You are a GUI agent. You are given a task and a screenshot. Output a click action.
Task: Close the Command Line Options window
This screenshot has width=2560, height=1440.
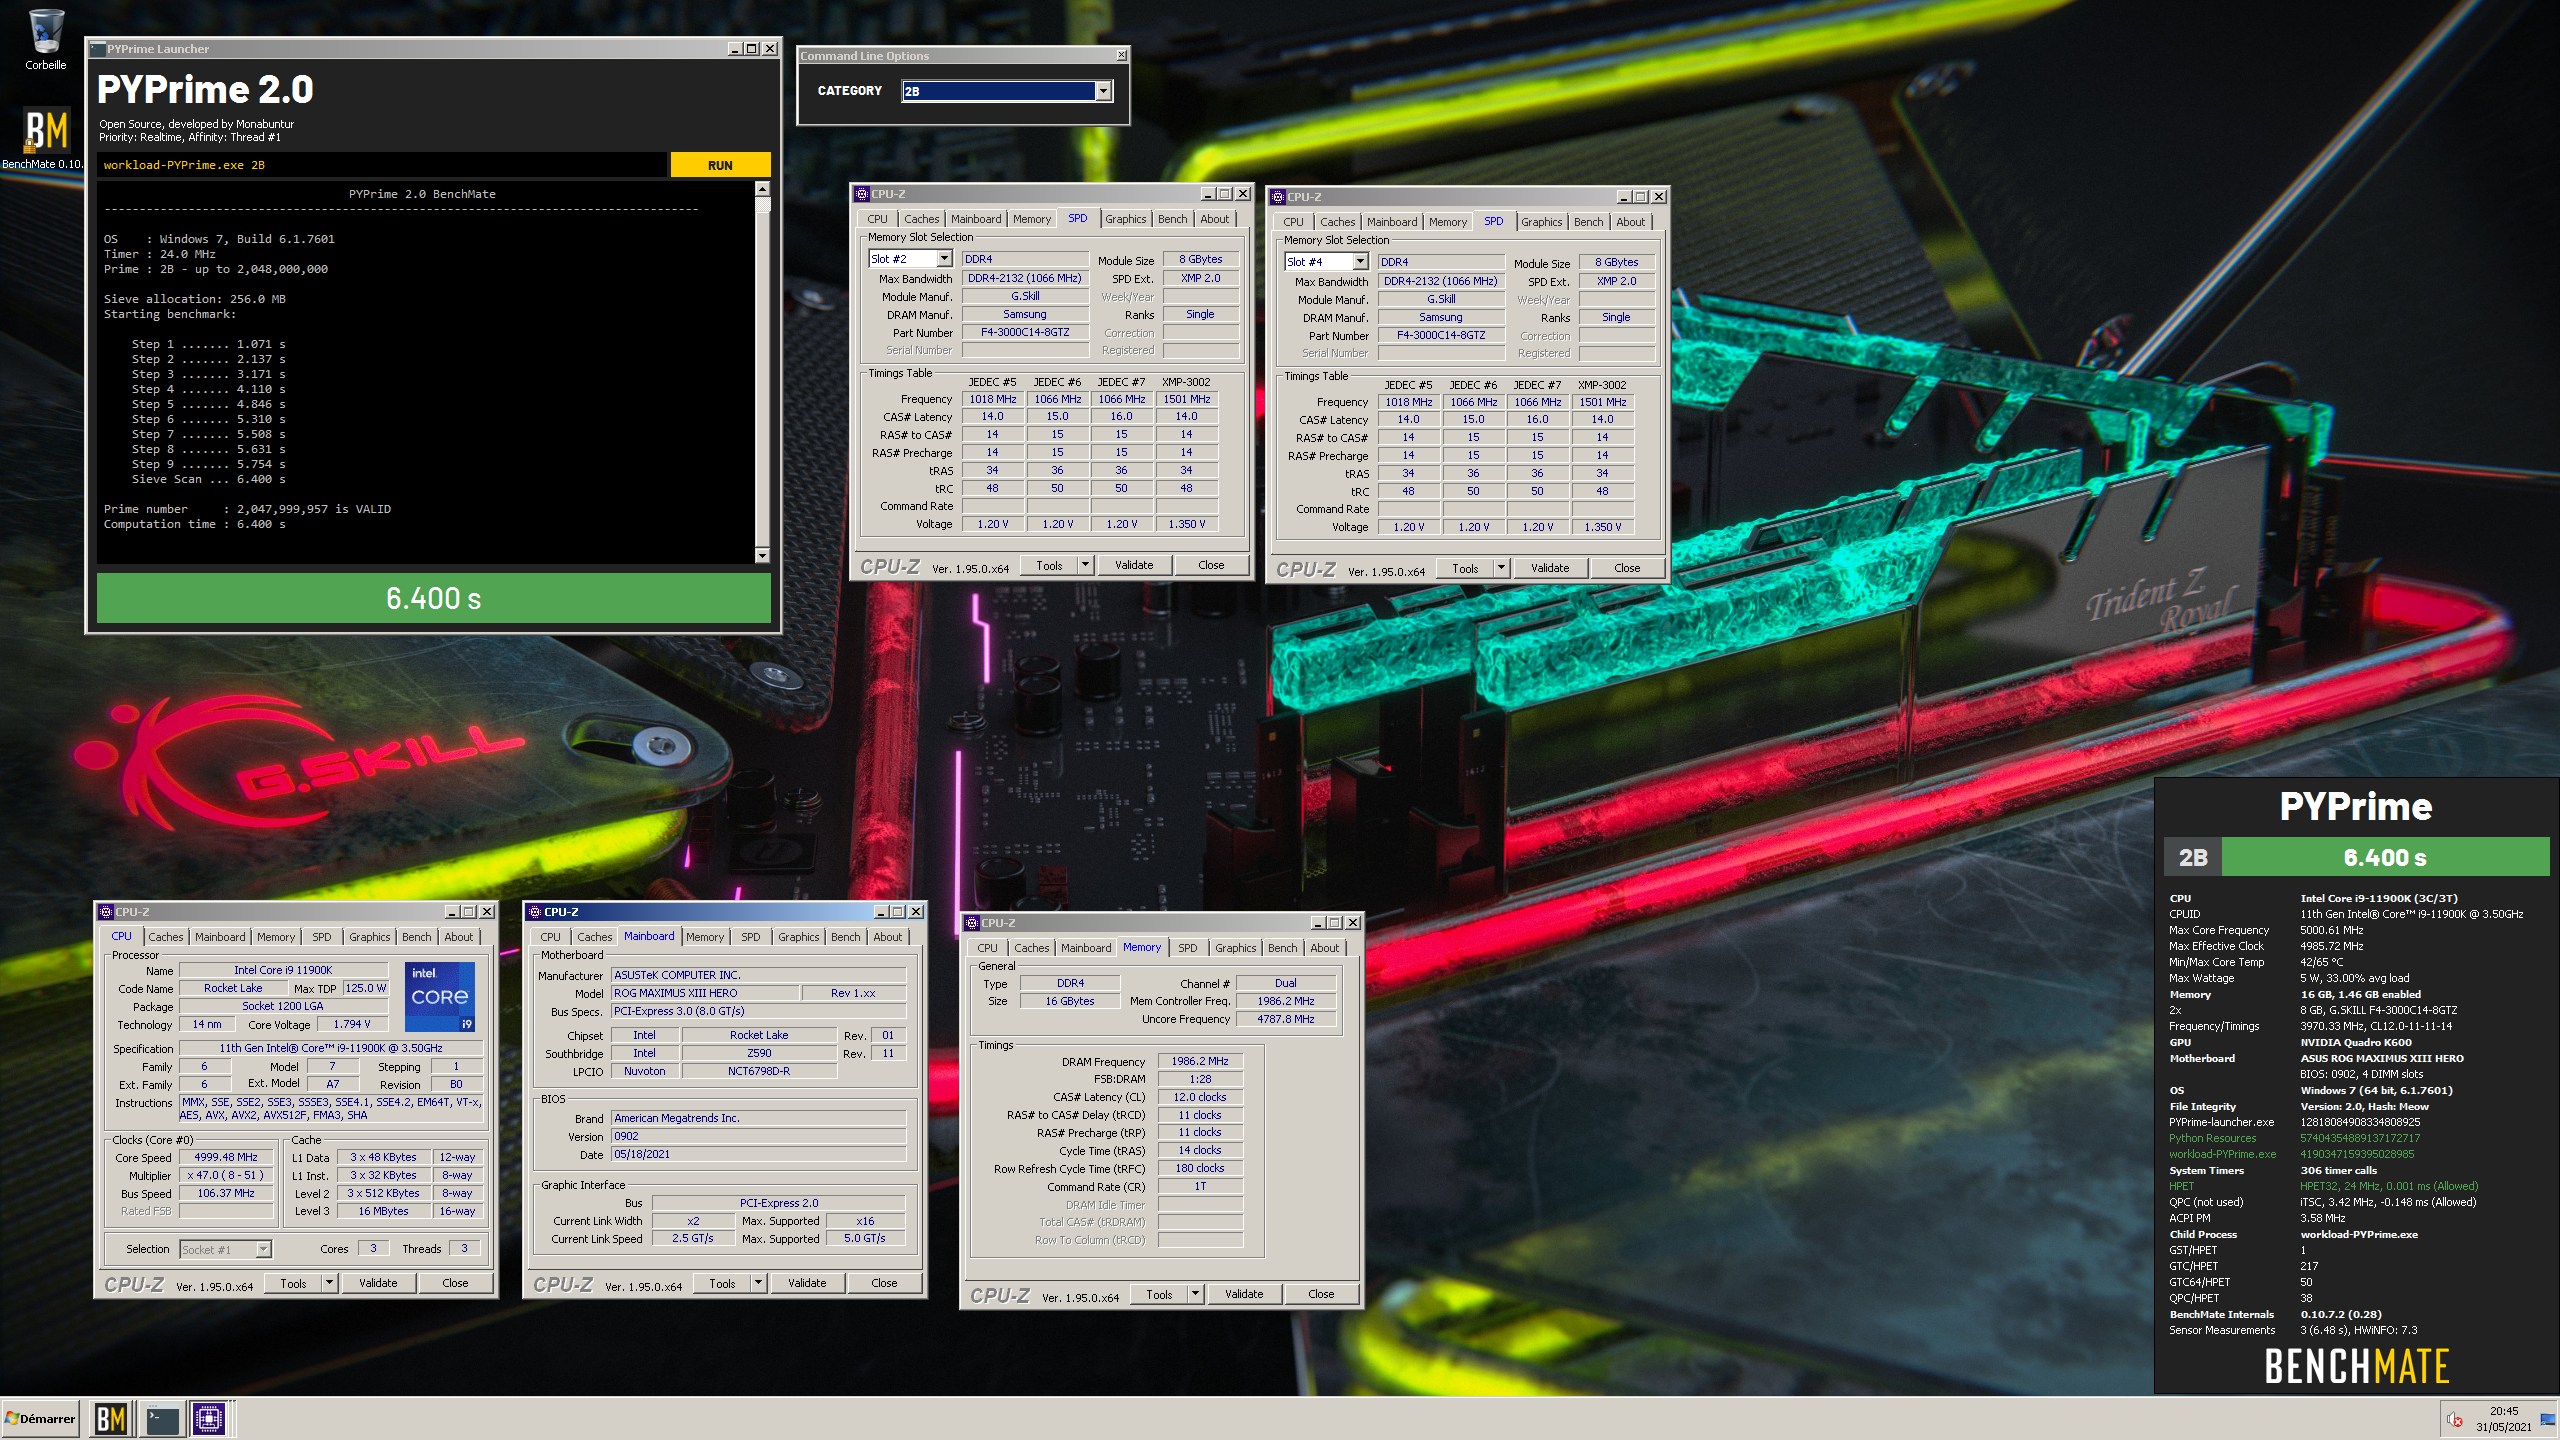click(x=1121, y=55)
